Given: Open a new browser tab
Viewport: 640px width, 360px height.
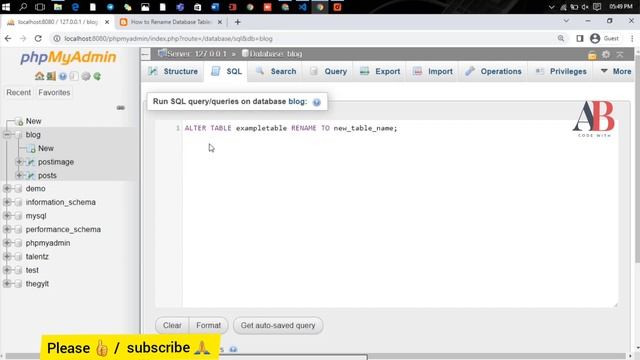Looking at the screenshot, I should pos(238,22).
